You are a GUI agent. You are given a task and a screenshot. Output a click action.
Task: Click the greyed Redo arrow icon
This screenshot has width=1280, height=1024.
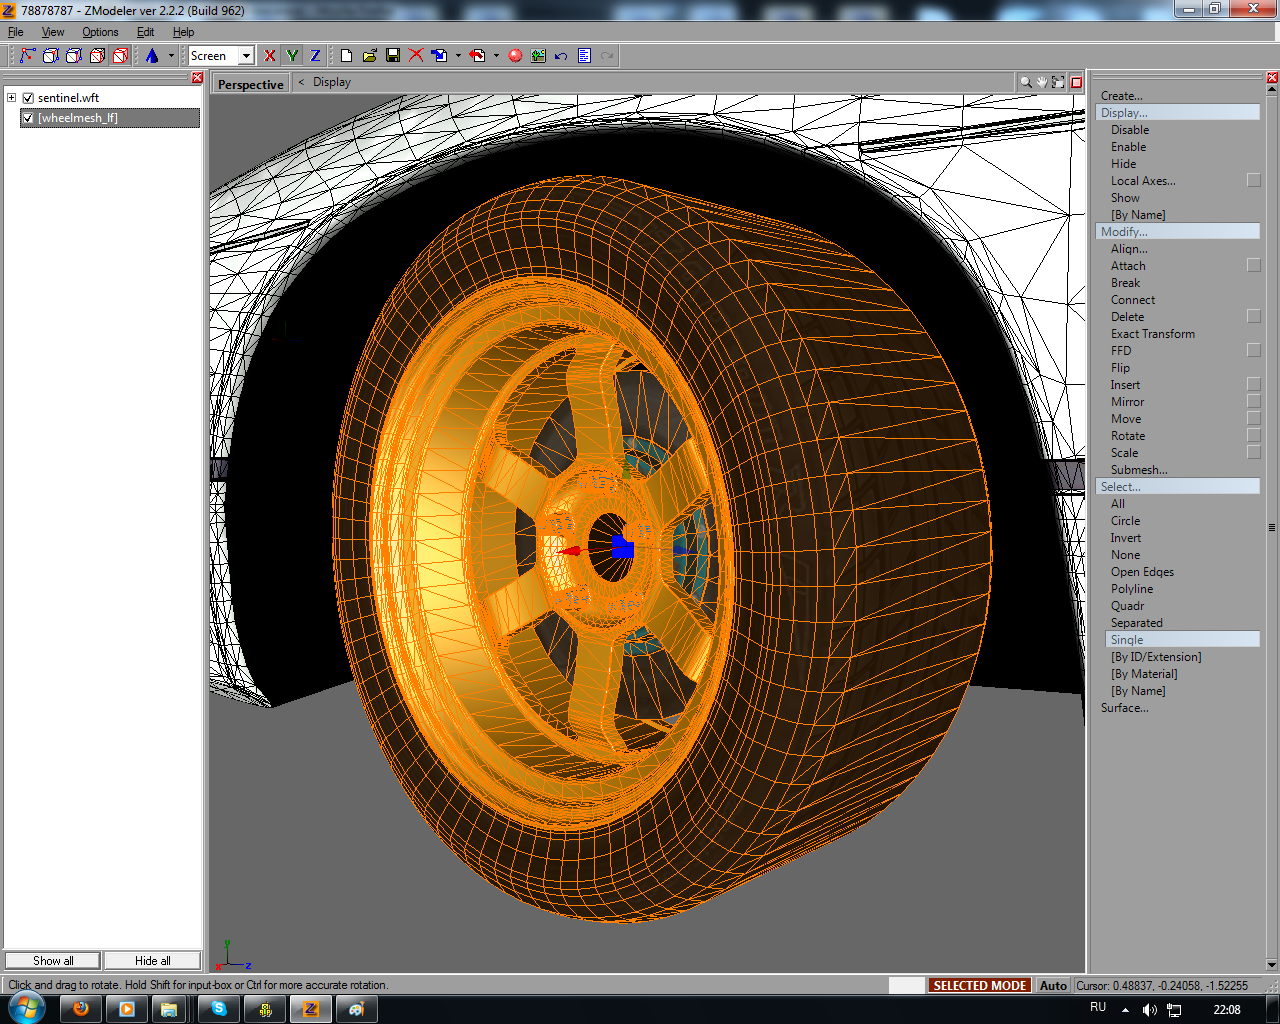pyautogui.click(x=607, y=56)
